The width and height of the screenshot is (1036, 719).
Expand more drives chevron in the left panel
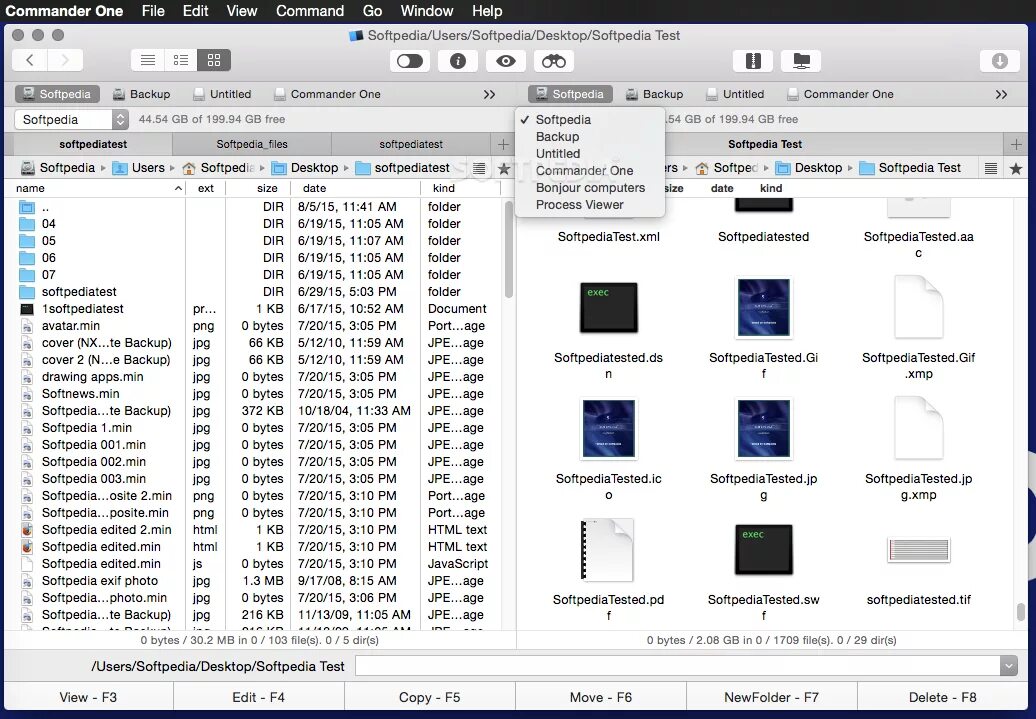click(x=489, y=95)
